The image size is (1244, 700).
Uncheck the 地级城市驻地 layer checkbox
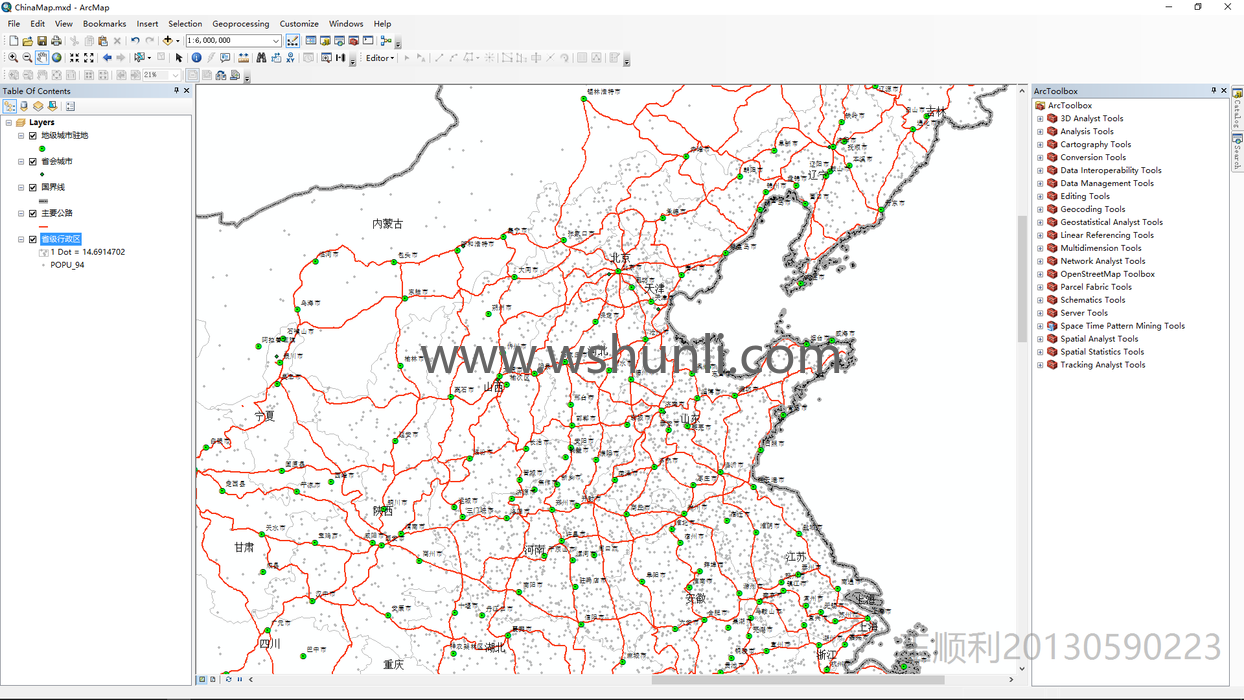coord(33,135)
